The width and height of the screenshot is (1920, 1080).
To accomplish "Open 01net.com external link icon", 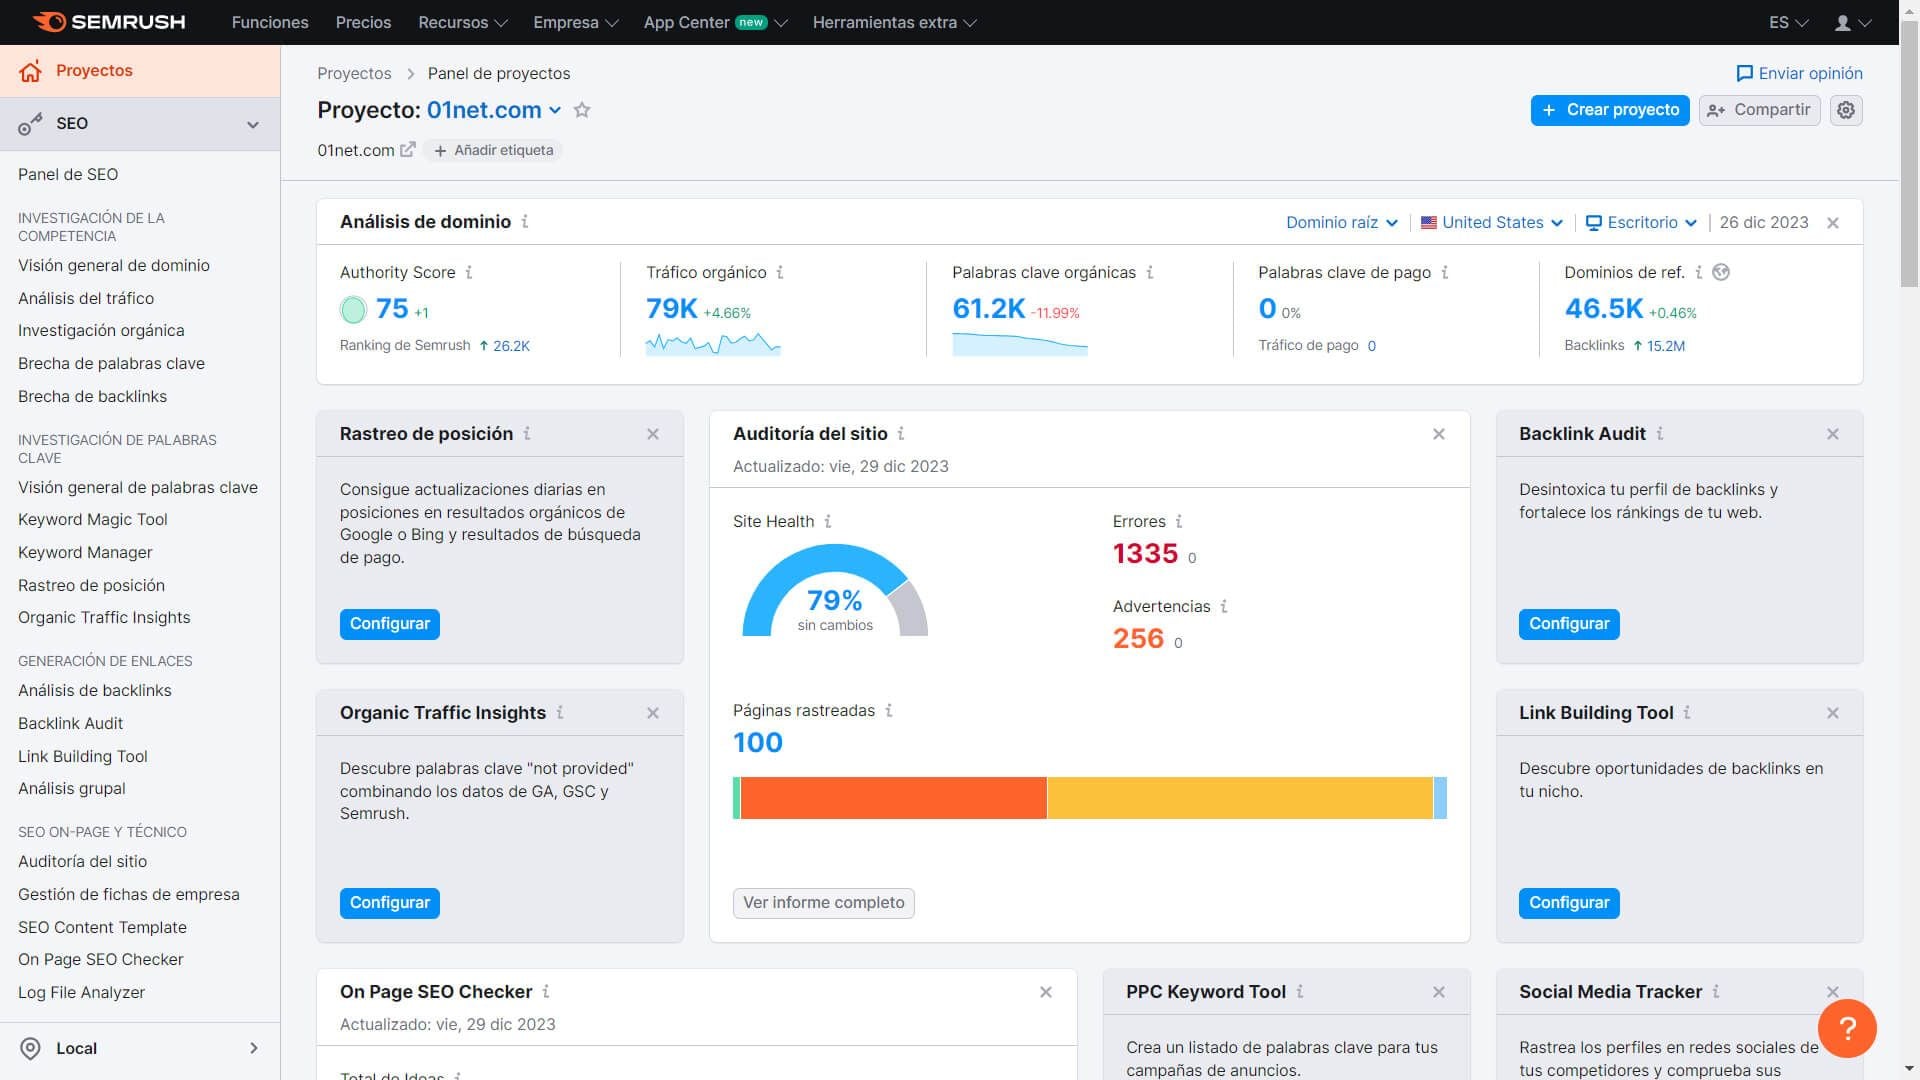I will click(x=407, y=149).
